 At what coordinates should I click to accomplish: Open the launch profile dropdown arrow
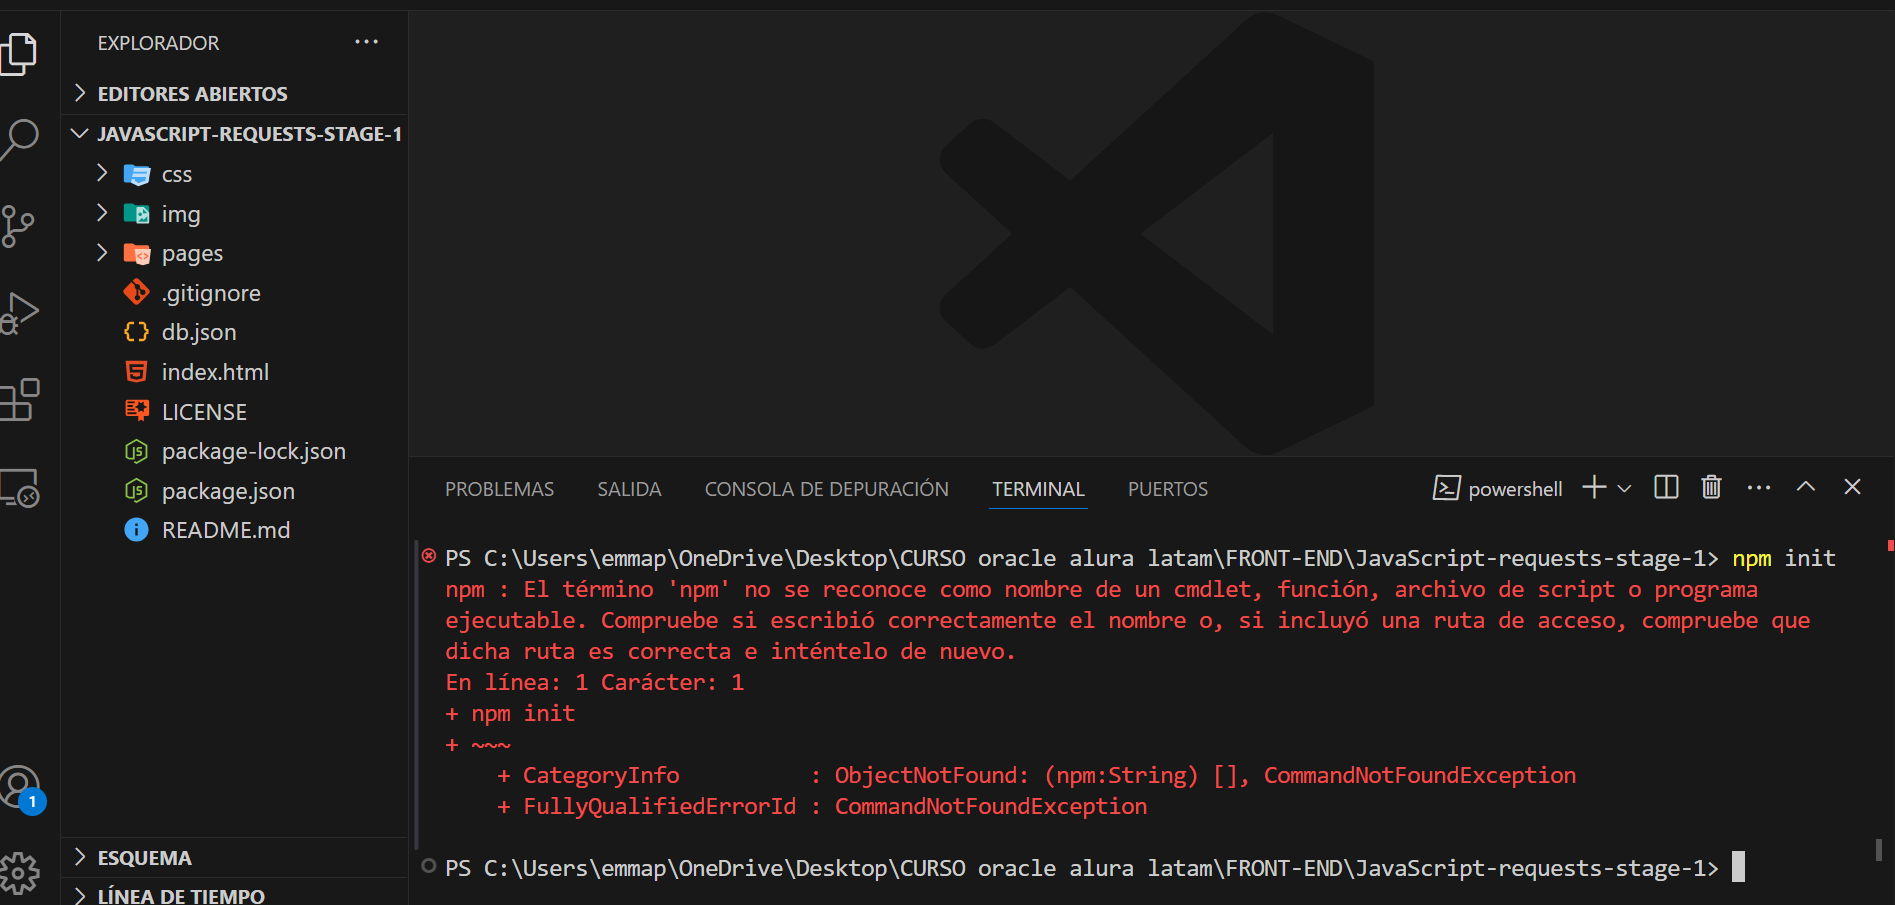(1624, 488)
